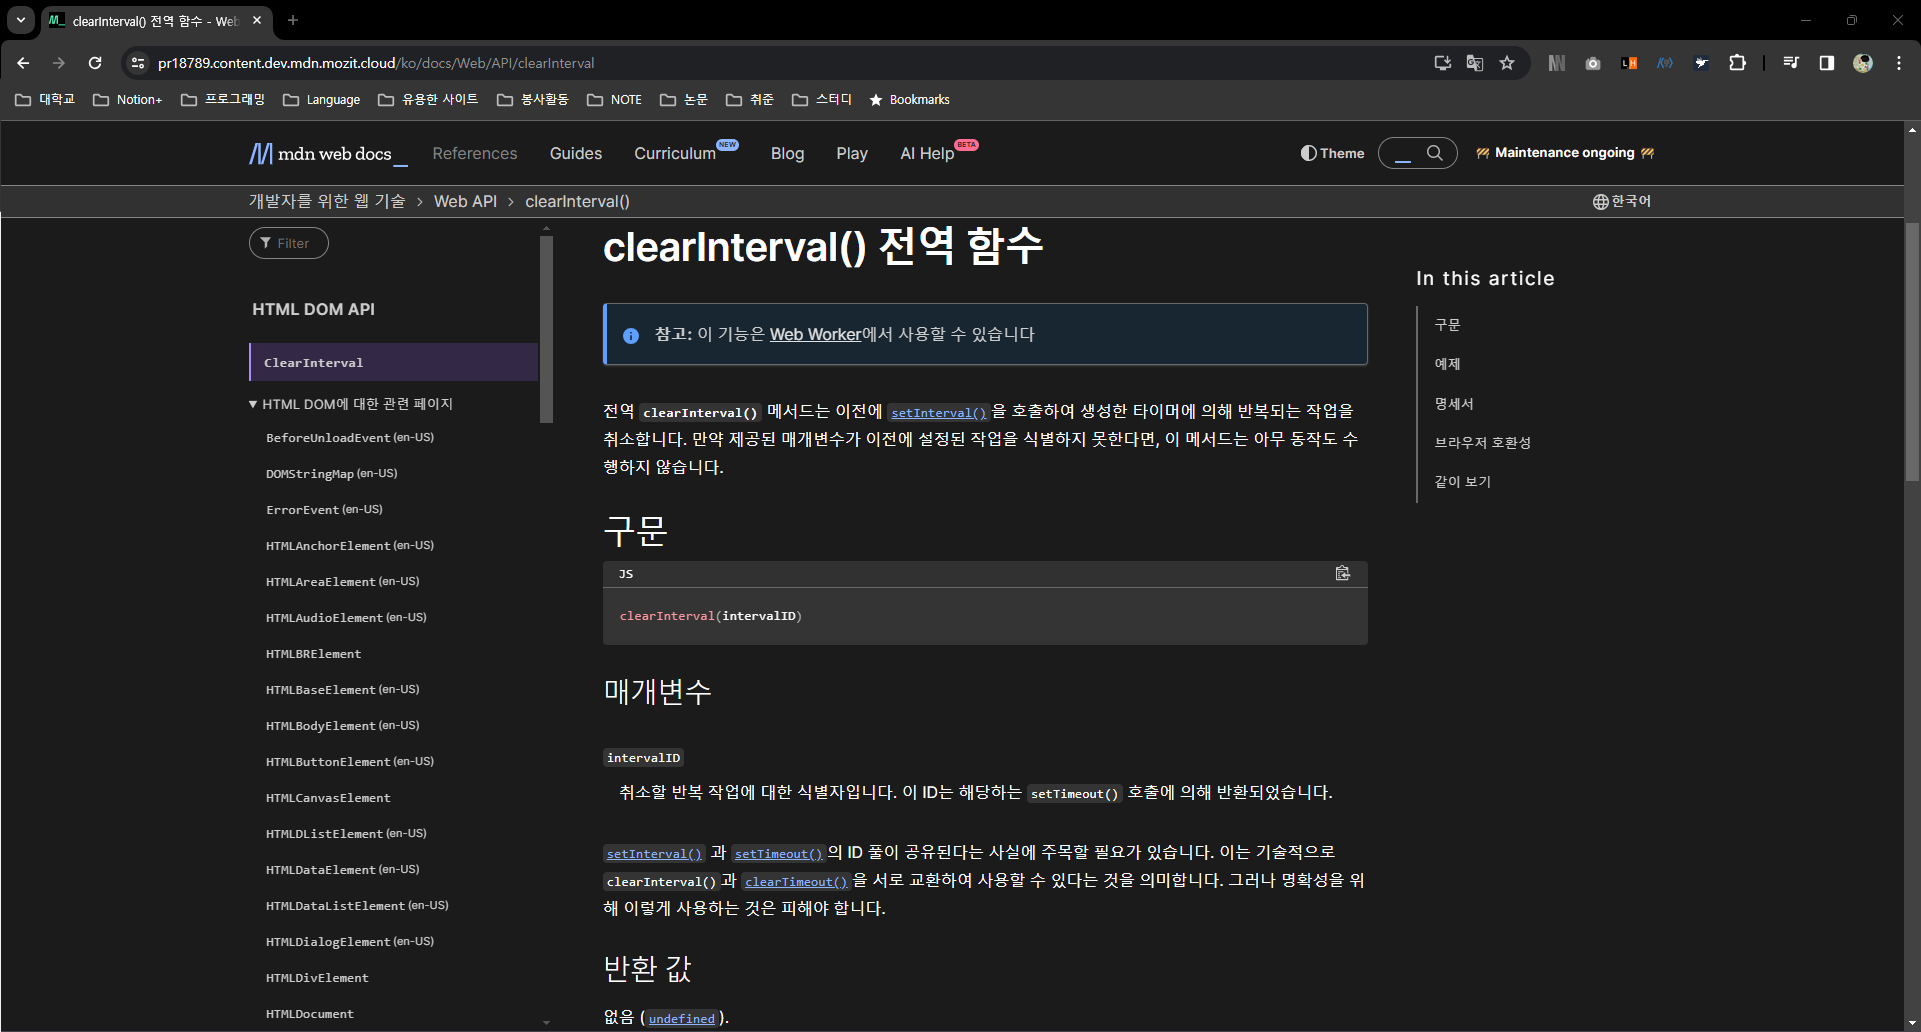This screenshot has height=1032, width=1921.
Task: Translate this page icon
Action: tap(1474, 63)
